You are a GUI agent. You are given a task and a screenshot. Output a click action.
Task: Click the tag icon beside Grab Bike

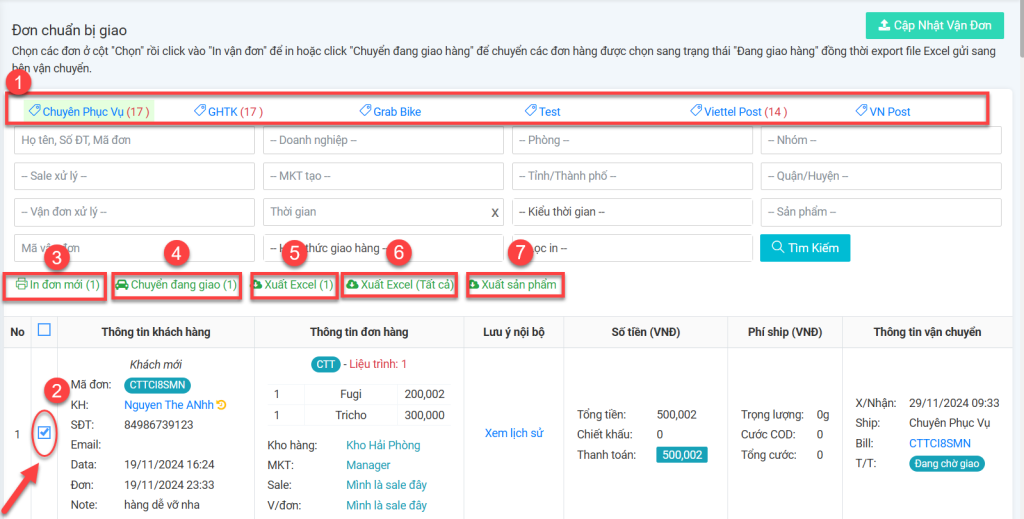pos(365,111)
